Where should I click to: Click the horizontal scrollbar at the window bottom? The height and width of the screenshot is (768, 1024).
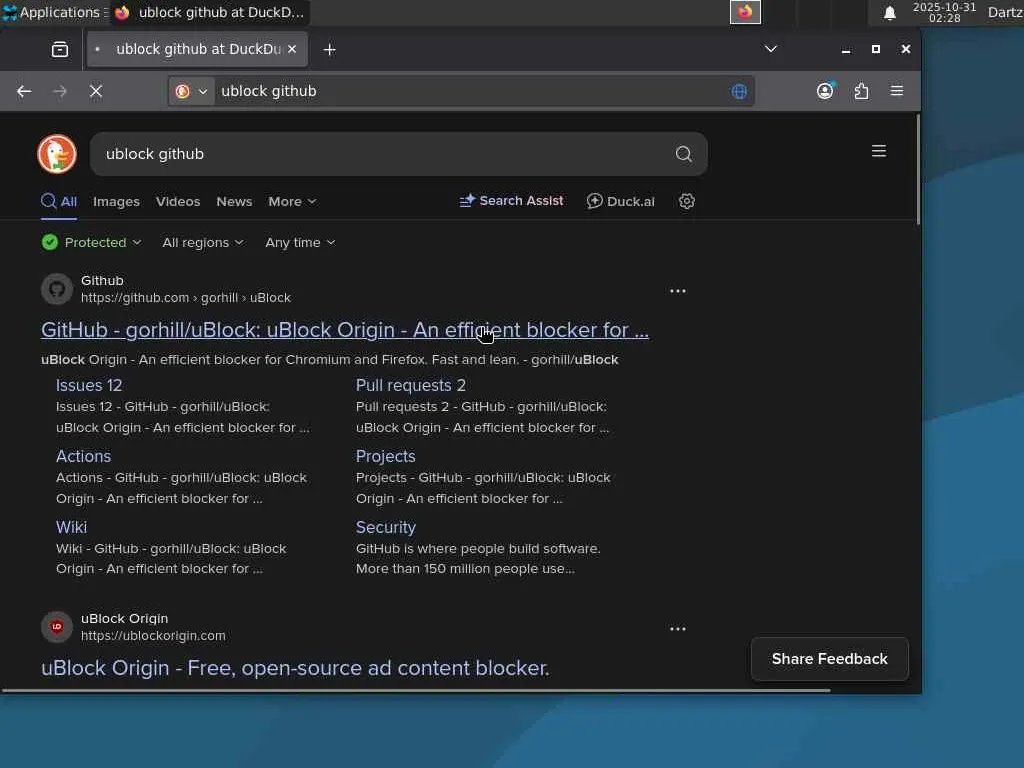coord(416,690)
